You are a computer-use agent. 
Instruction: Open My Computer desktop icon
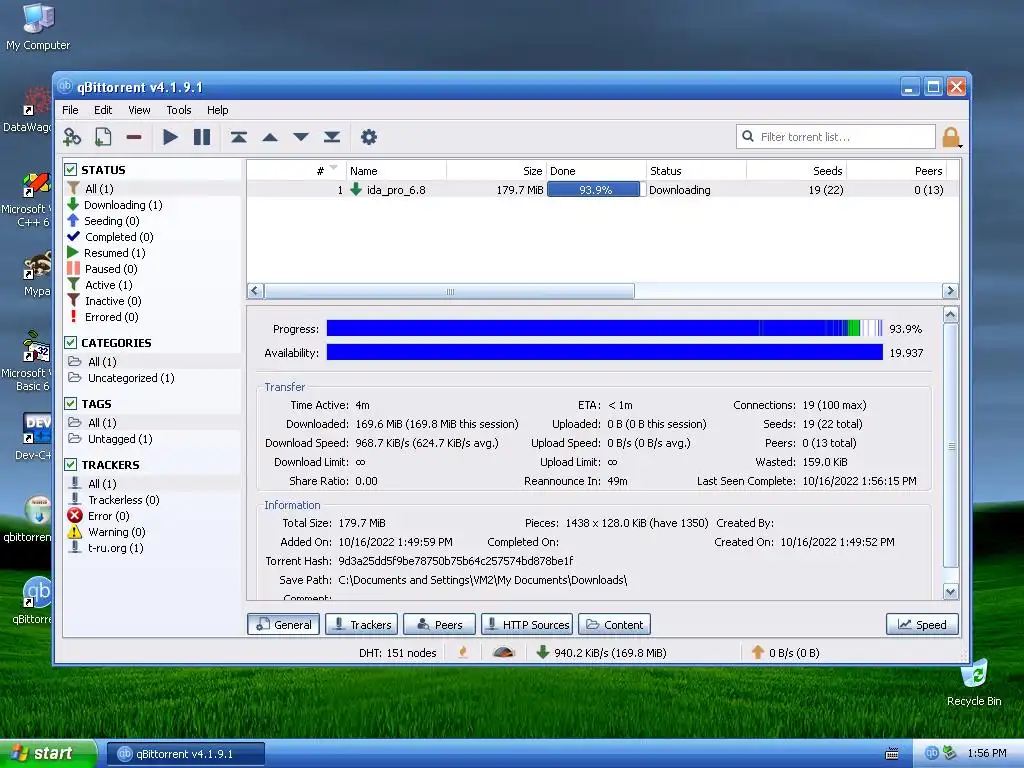37,27
